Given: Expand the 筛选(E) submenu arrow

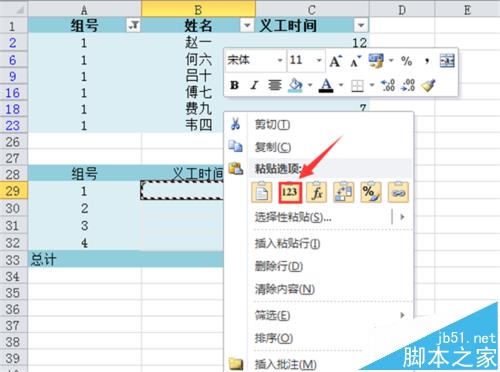Looking at the screenshot, I should [402, 315].
